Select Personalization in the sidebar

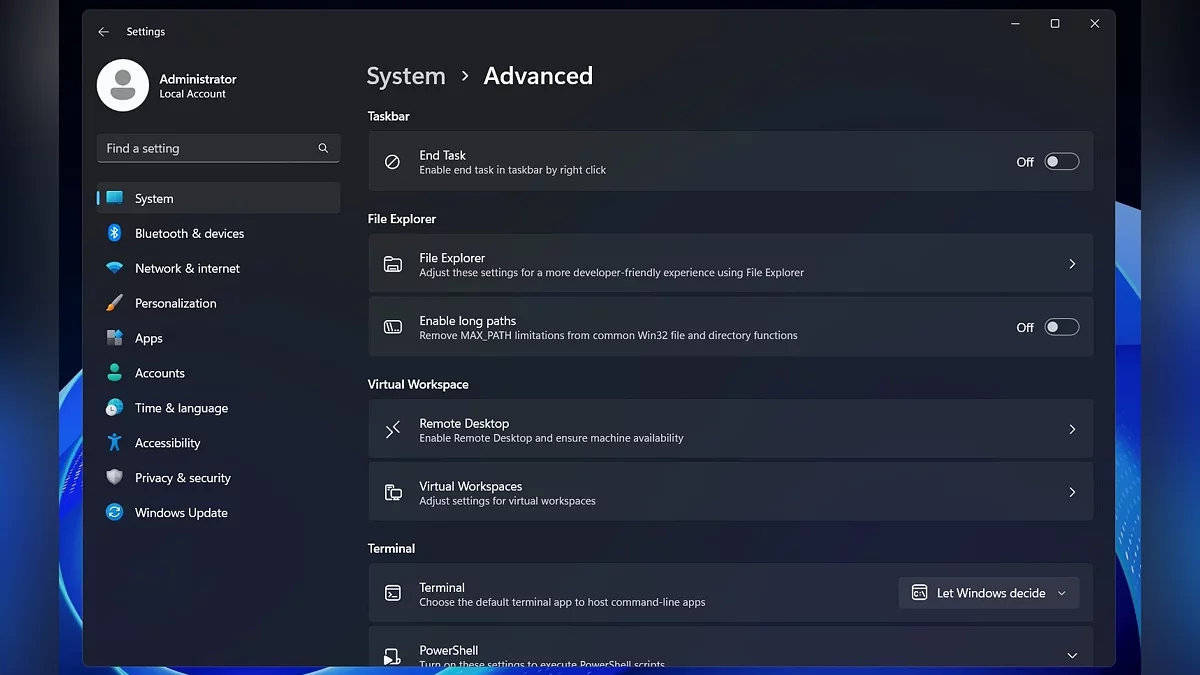[176, 303]
